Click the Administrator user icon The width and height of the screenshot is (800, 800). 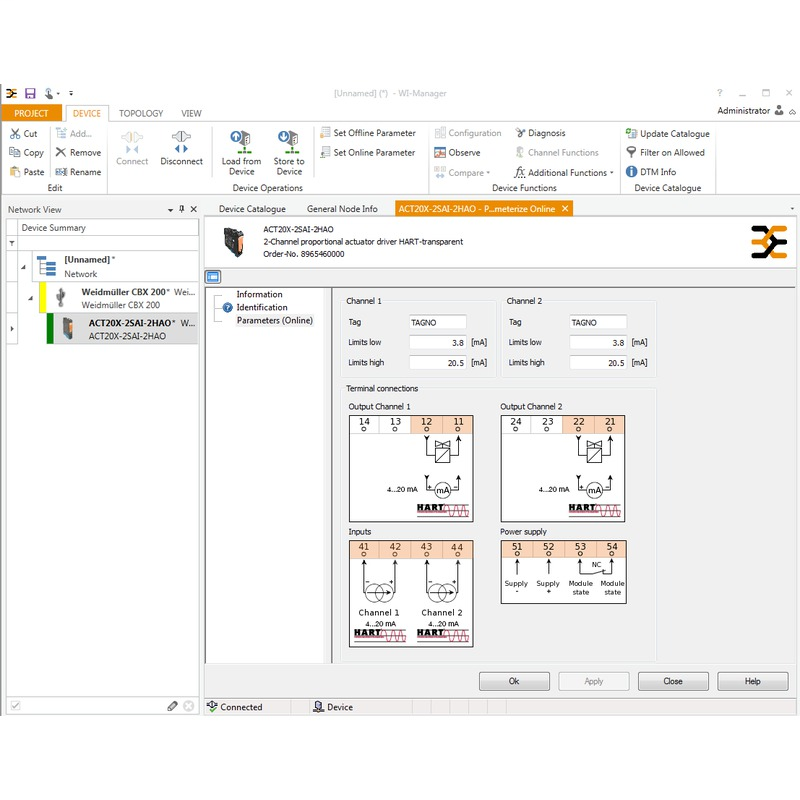tap(779, 110)
